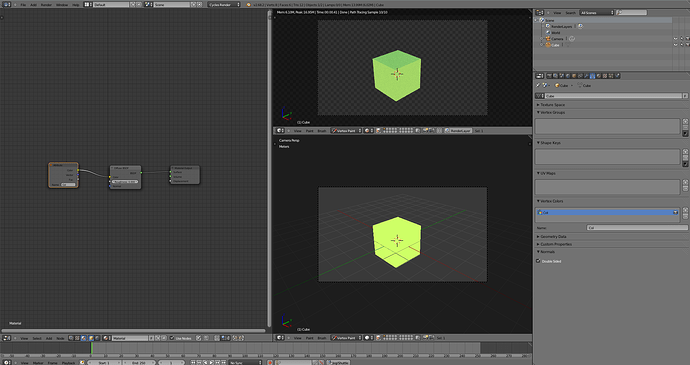Open the Help menu
Image resolution: width=690 pixels, height=365 pixels.
click(x=76, y=4)
